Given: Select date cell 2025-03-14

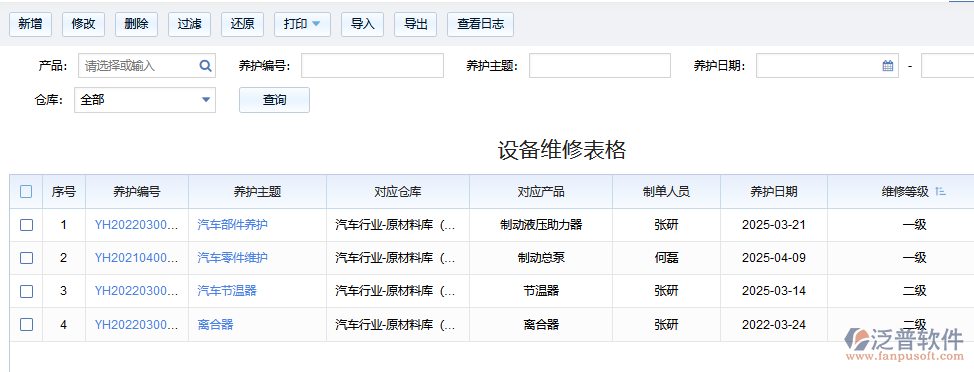Looking at the screenshot, I should click(x=774, y=291).
